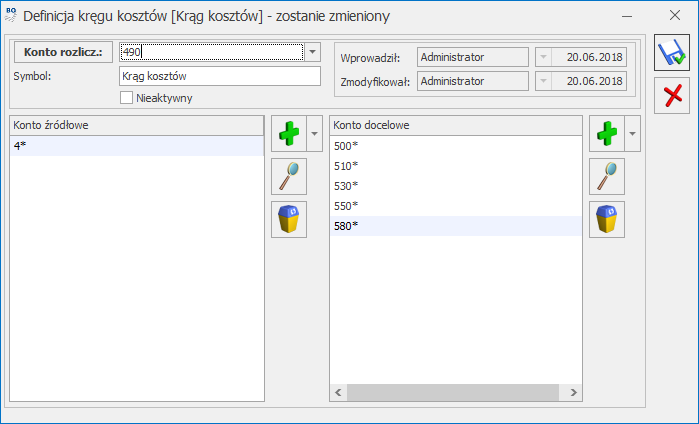Click the Symbol field with Krąg kosztów
This screenshot has height=424, width=699.
coord(218,76)
